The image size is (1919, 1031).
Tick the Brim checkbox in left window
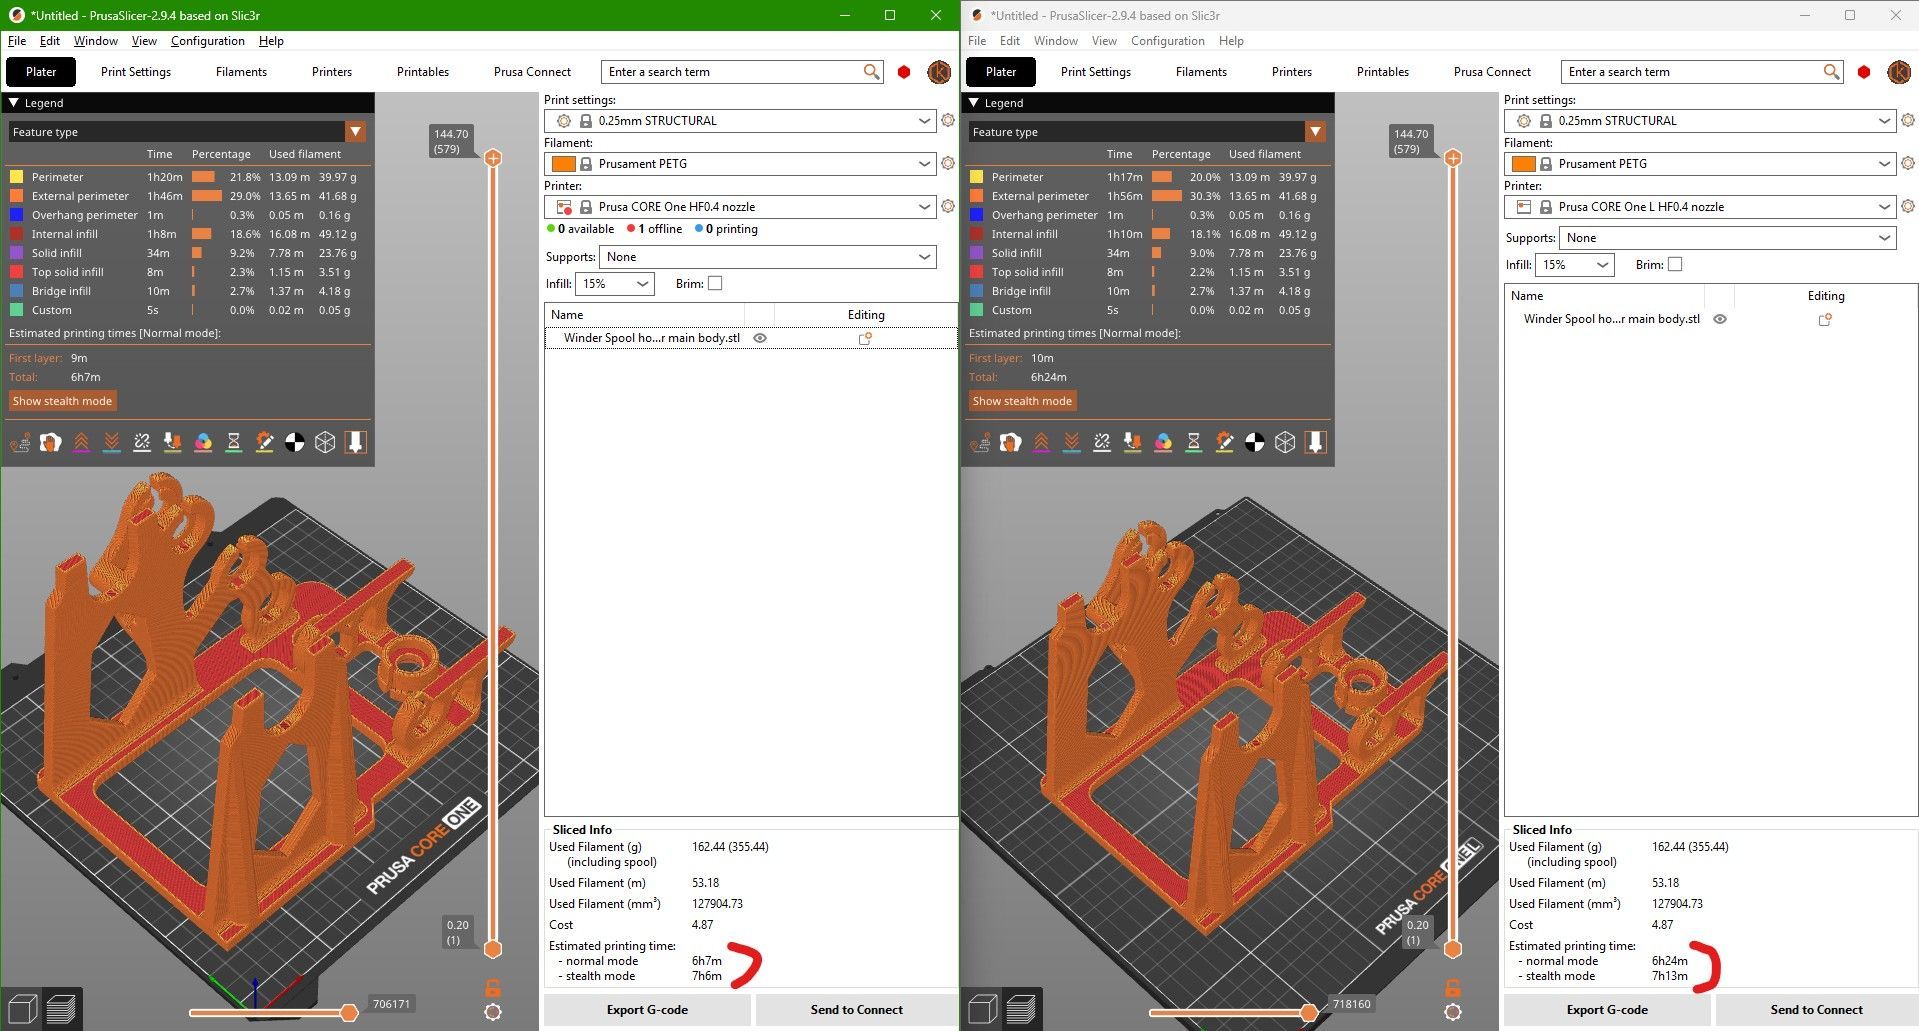point(715,284)
